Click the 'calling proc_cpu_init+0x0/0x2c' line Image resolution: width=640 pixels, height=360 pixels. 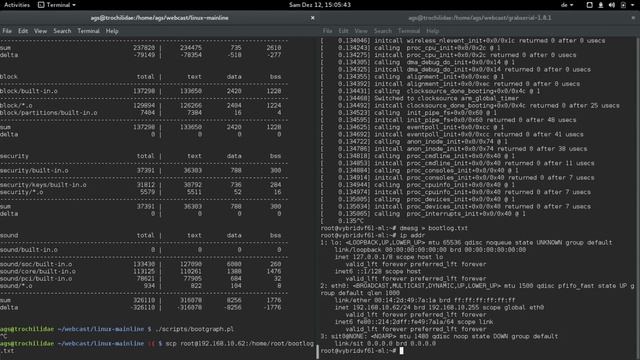click(412, 48)
